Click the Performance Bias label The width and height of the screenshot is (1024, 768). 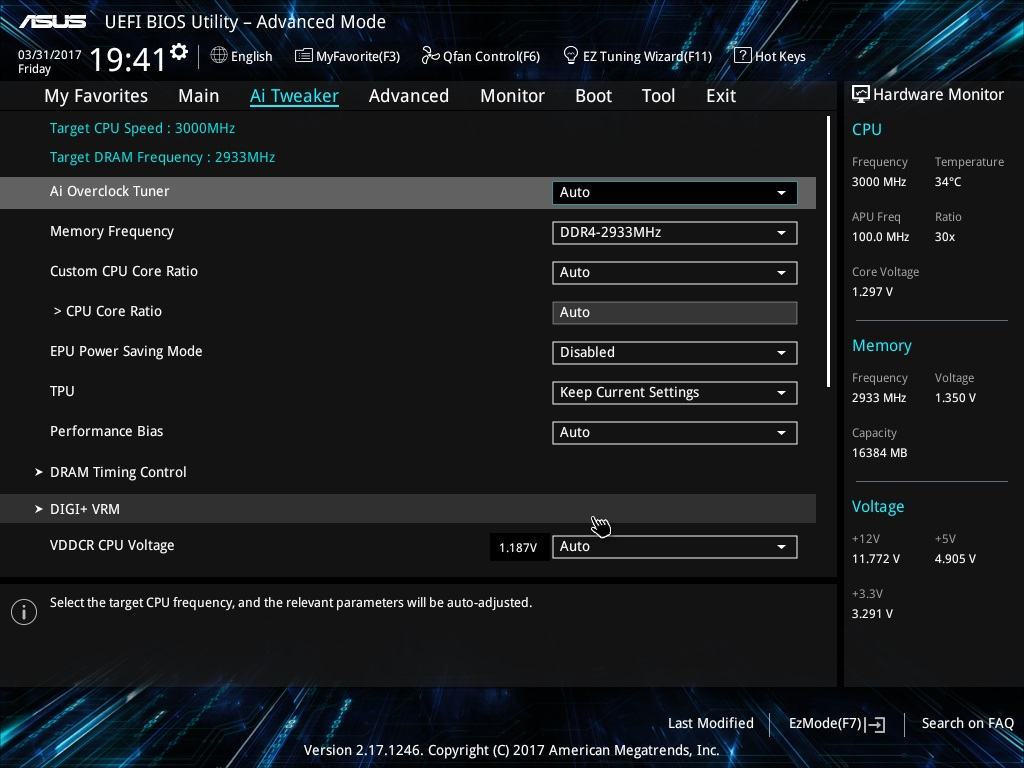(x=106, y=431)
